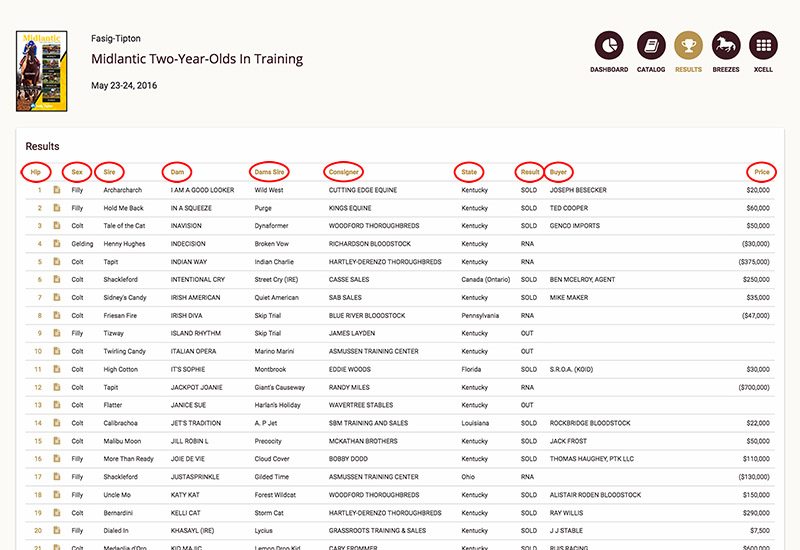Screen dimensions: 800x550
Task: Select the Results trophy icon
Action: (688, 45)
